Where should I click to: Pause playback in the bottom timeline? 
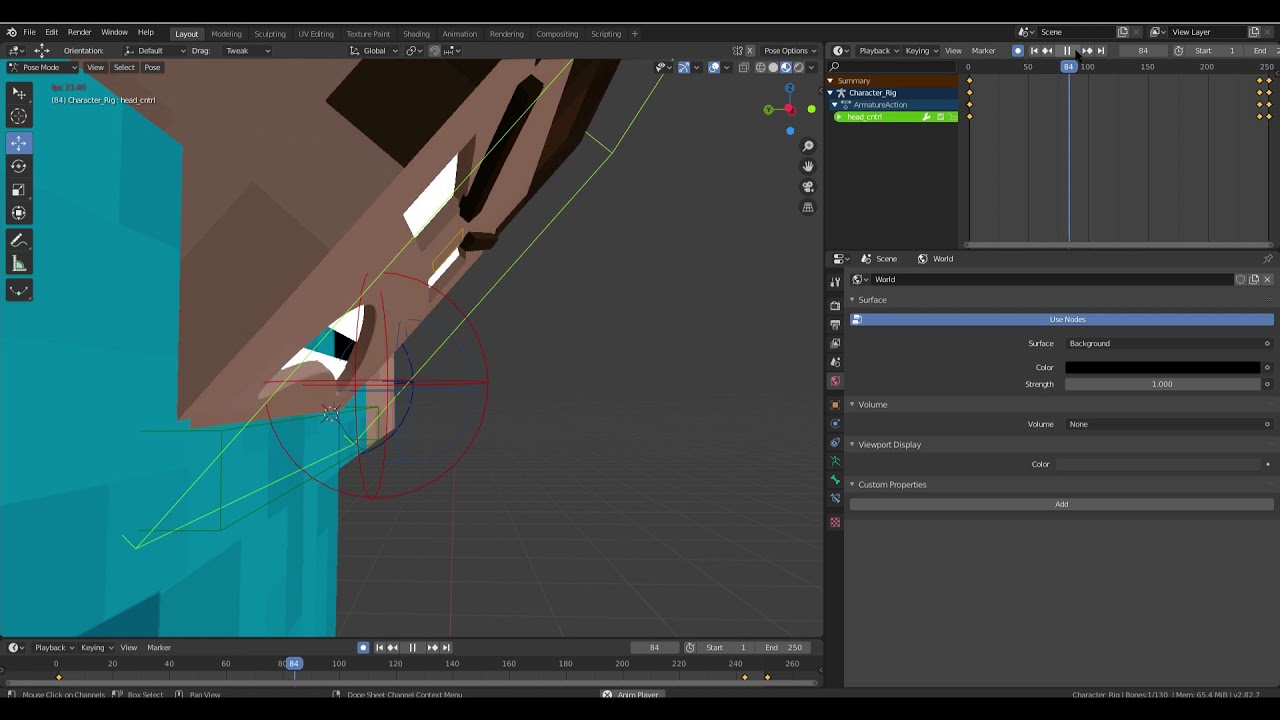click(x=412, y=647)
